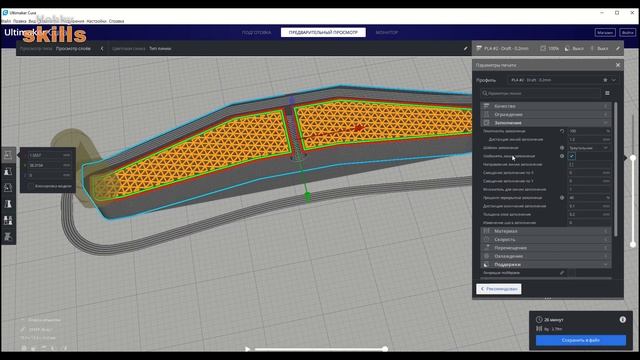Open the Marketplace button

(605, 32)
